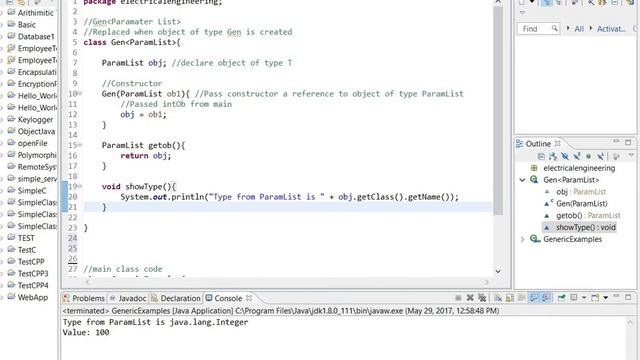Maximize the Console panel

(628, 297)
